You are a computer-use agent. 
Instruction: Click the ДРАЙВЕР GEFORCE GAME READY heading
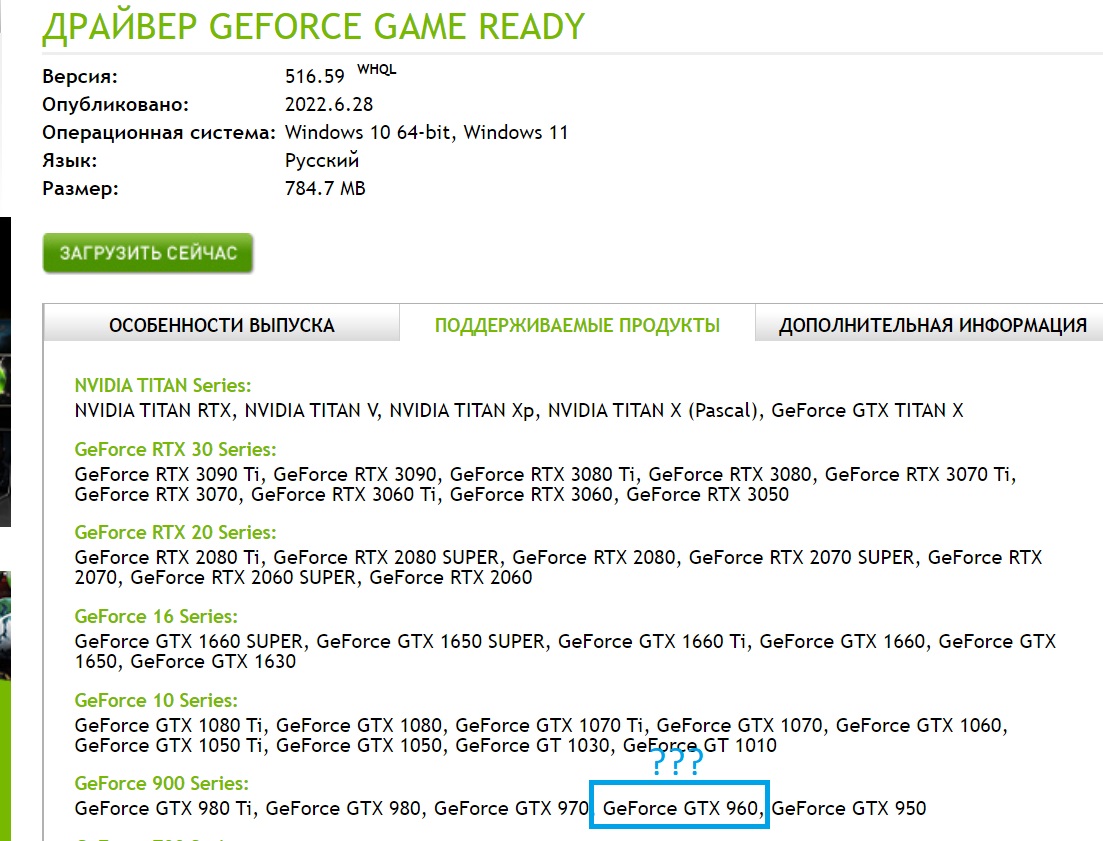click(x=314, y=27)
